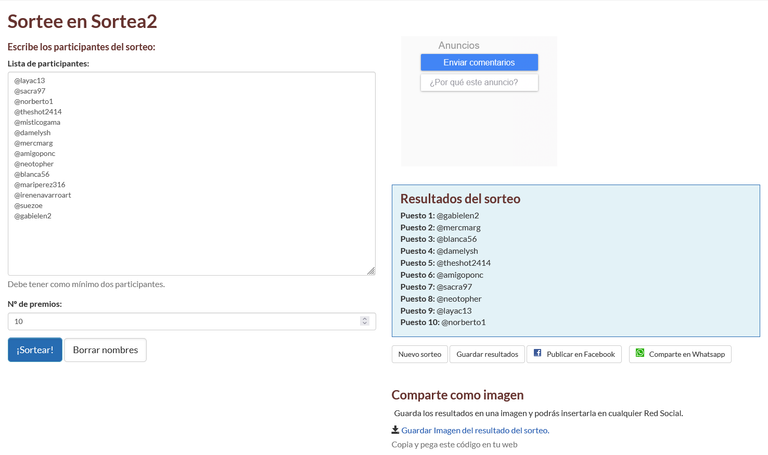768x455 pixels.
Task: Click participant @mariperez316 in list
Action: (40, 185)
